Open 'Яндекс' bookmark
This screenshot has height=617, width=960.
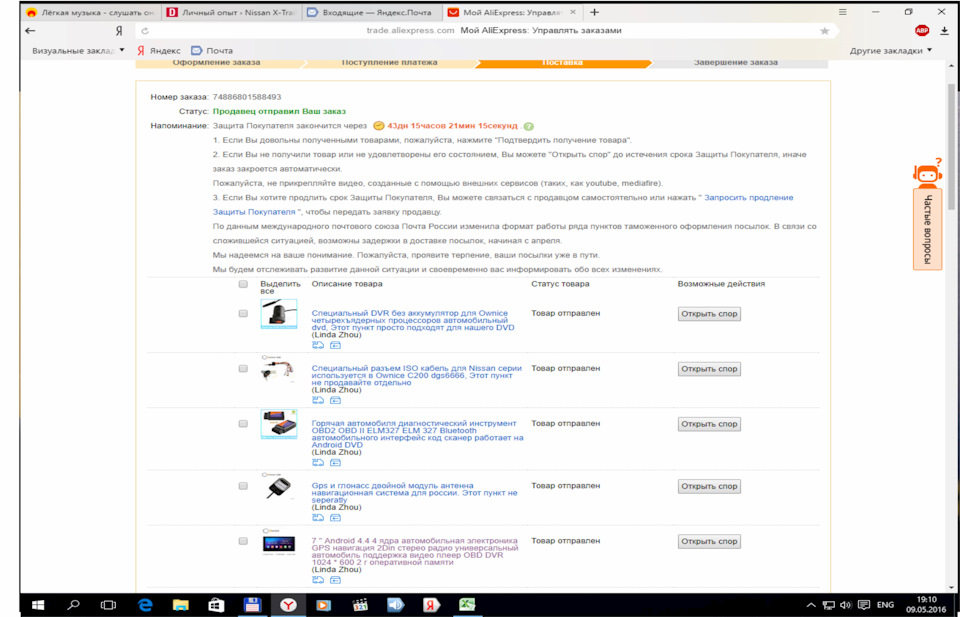tap(159, 51)
